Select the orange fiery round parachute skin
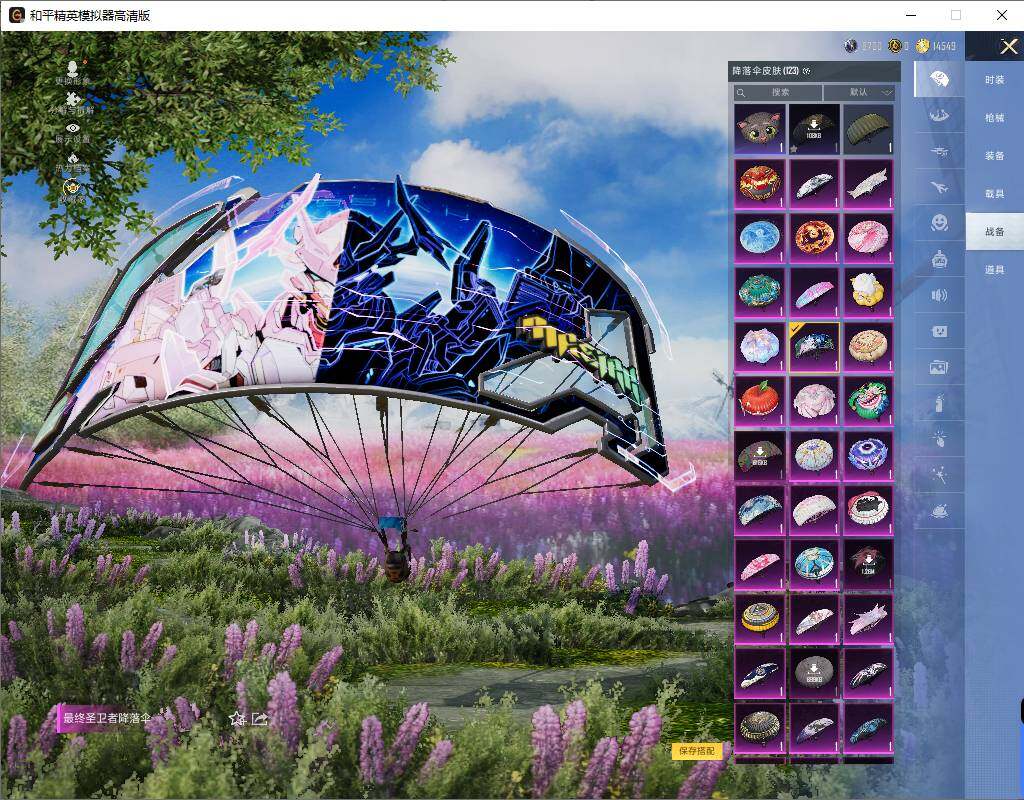Screen dimensions: 1024x800 pyautogui.click(x=814, y=238)
